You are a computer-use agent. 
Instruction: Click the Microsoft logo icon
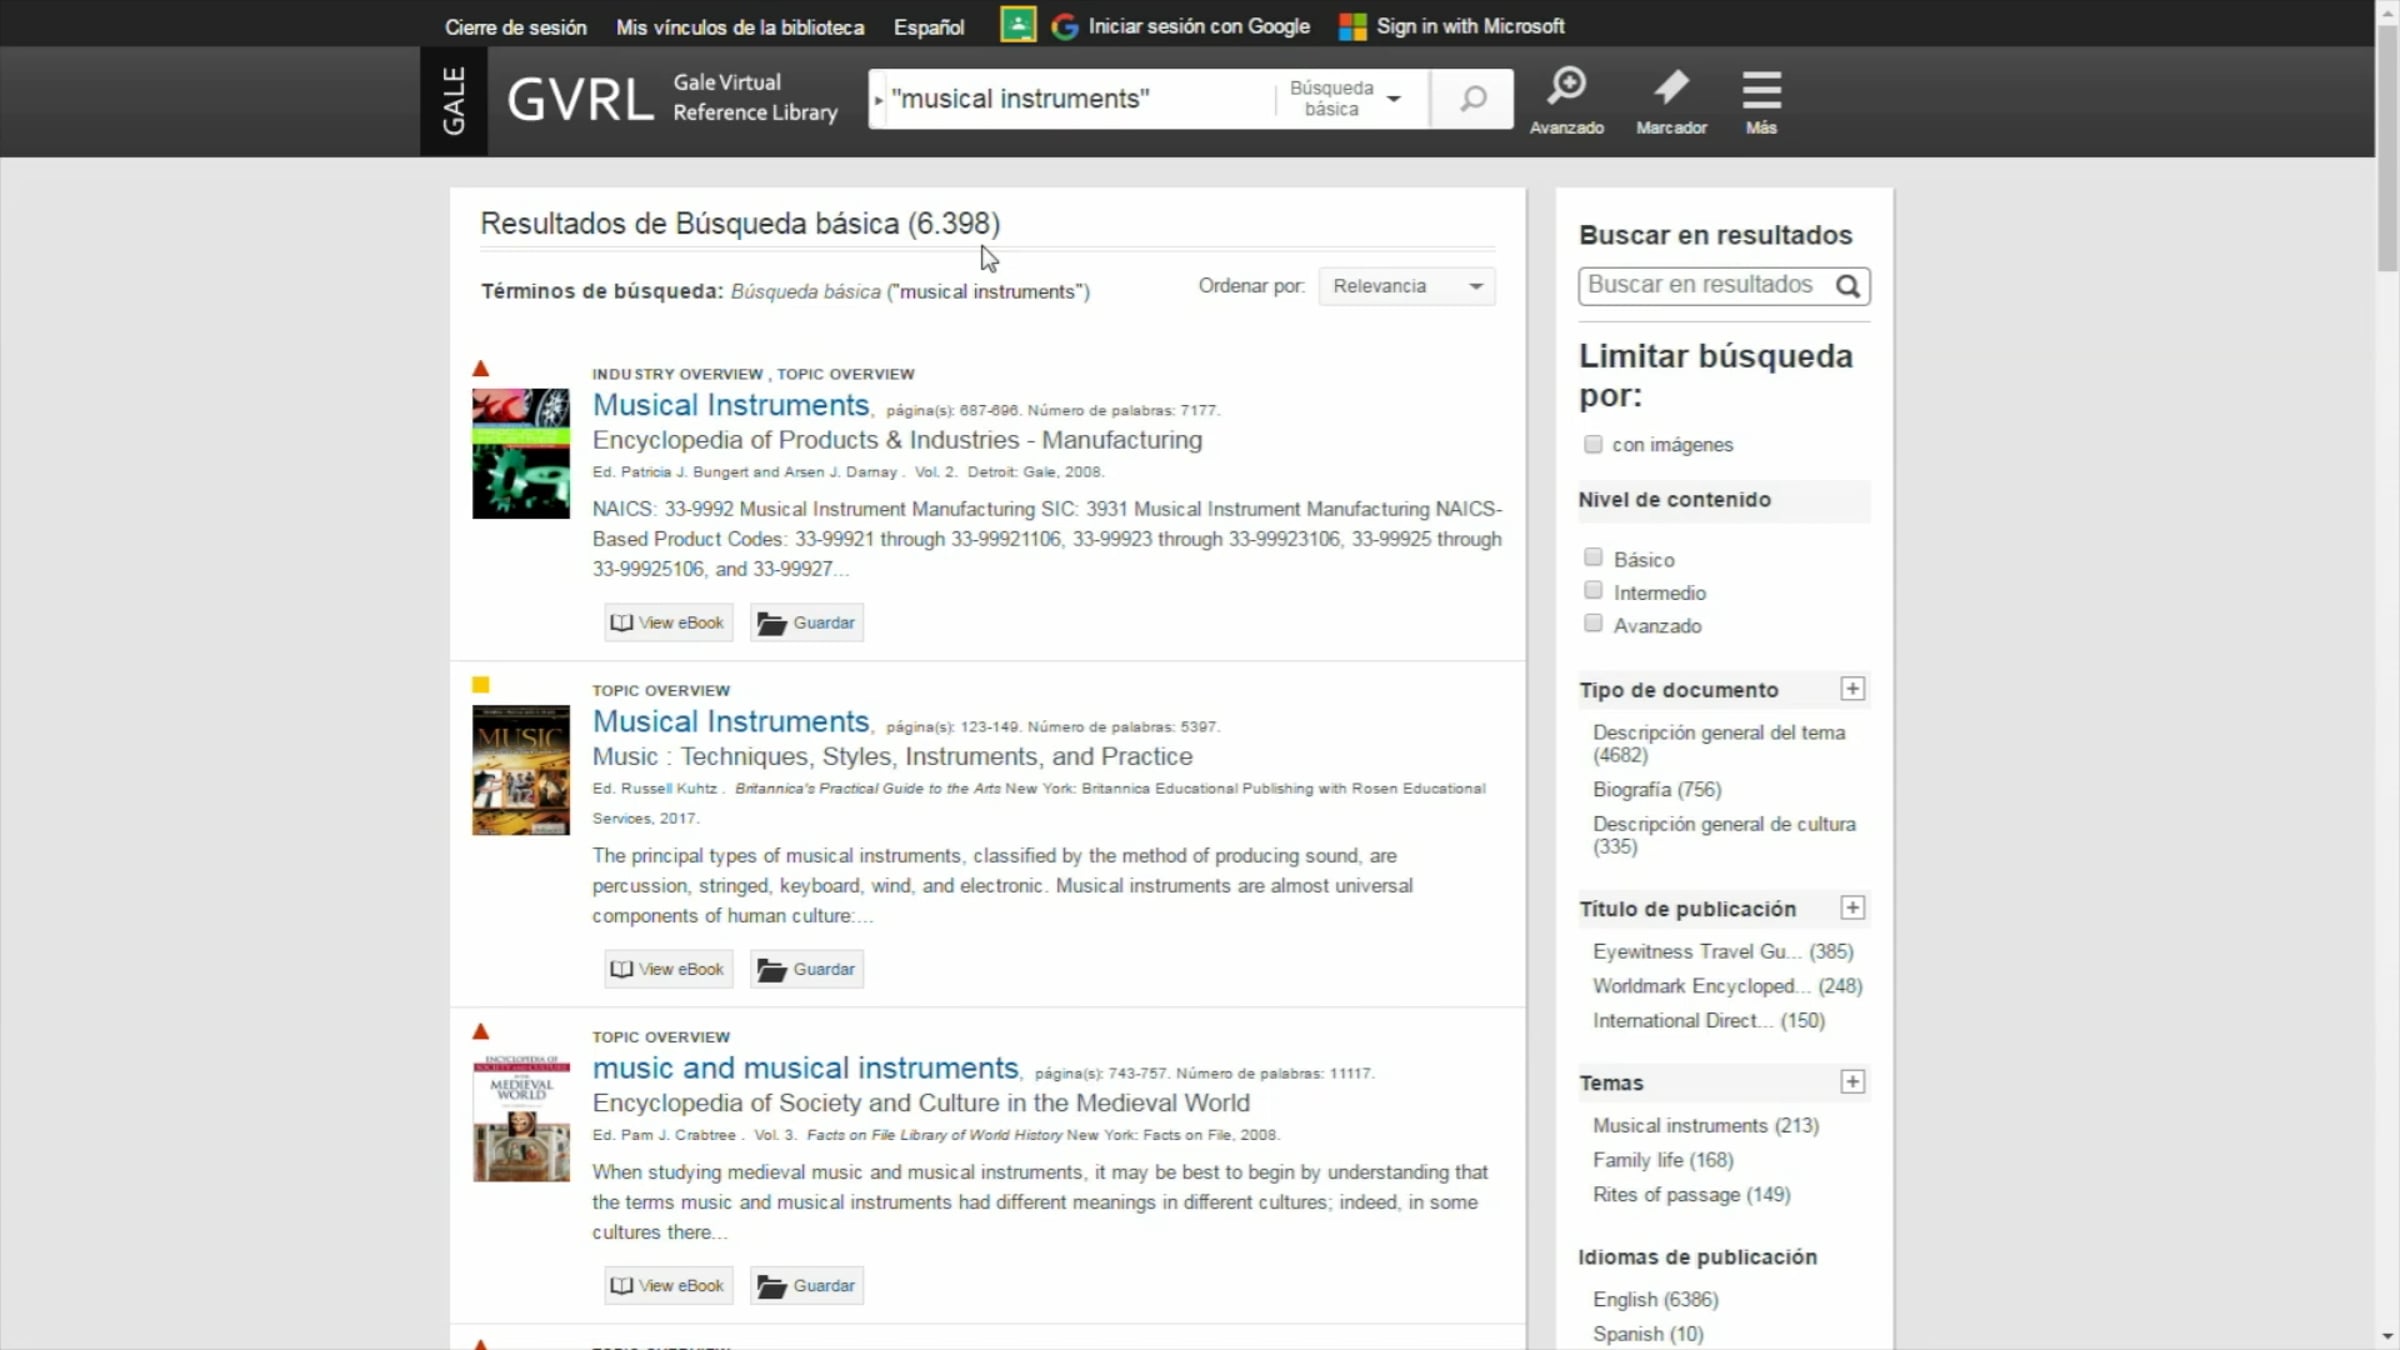tap(1352, 27)
